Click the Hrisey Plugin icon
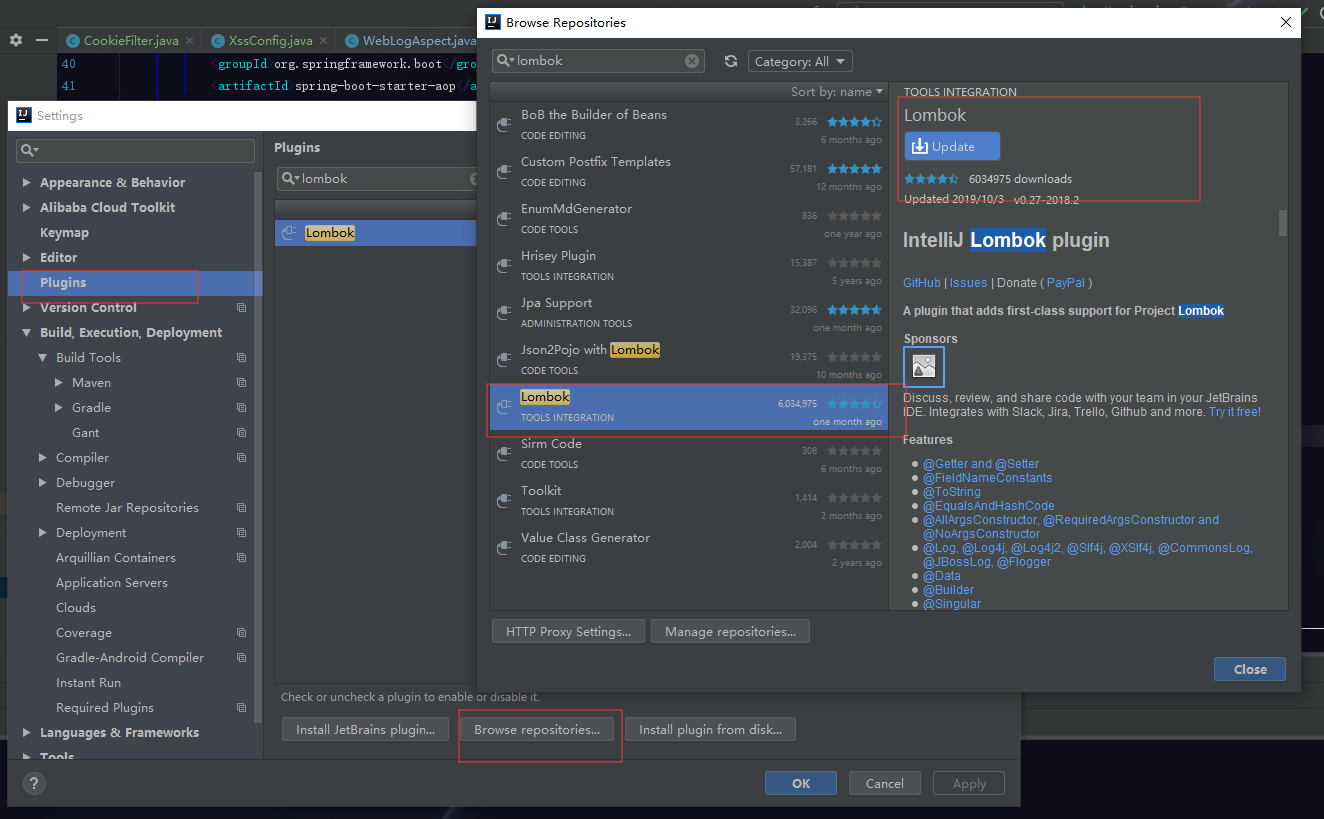This screenshot has height=819, width=1324. (505, 266)
